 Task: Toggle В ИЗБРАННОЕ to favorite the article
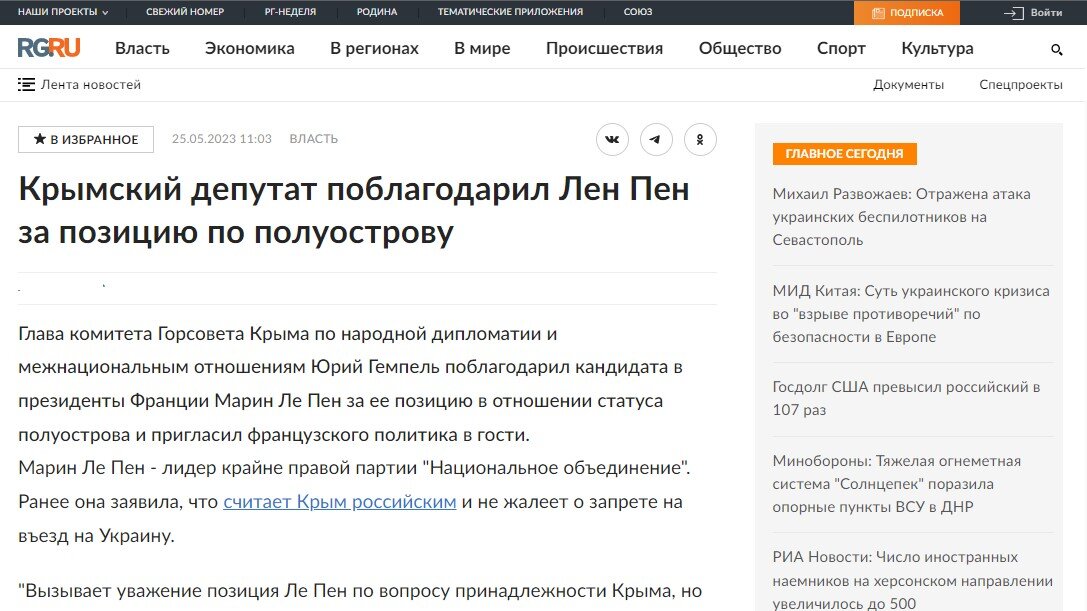coord(85,139)
